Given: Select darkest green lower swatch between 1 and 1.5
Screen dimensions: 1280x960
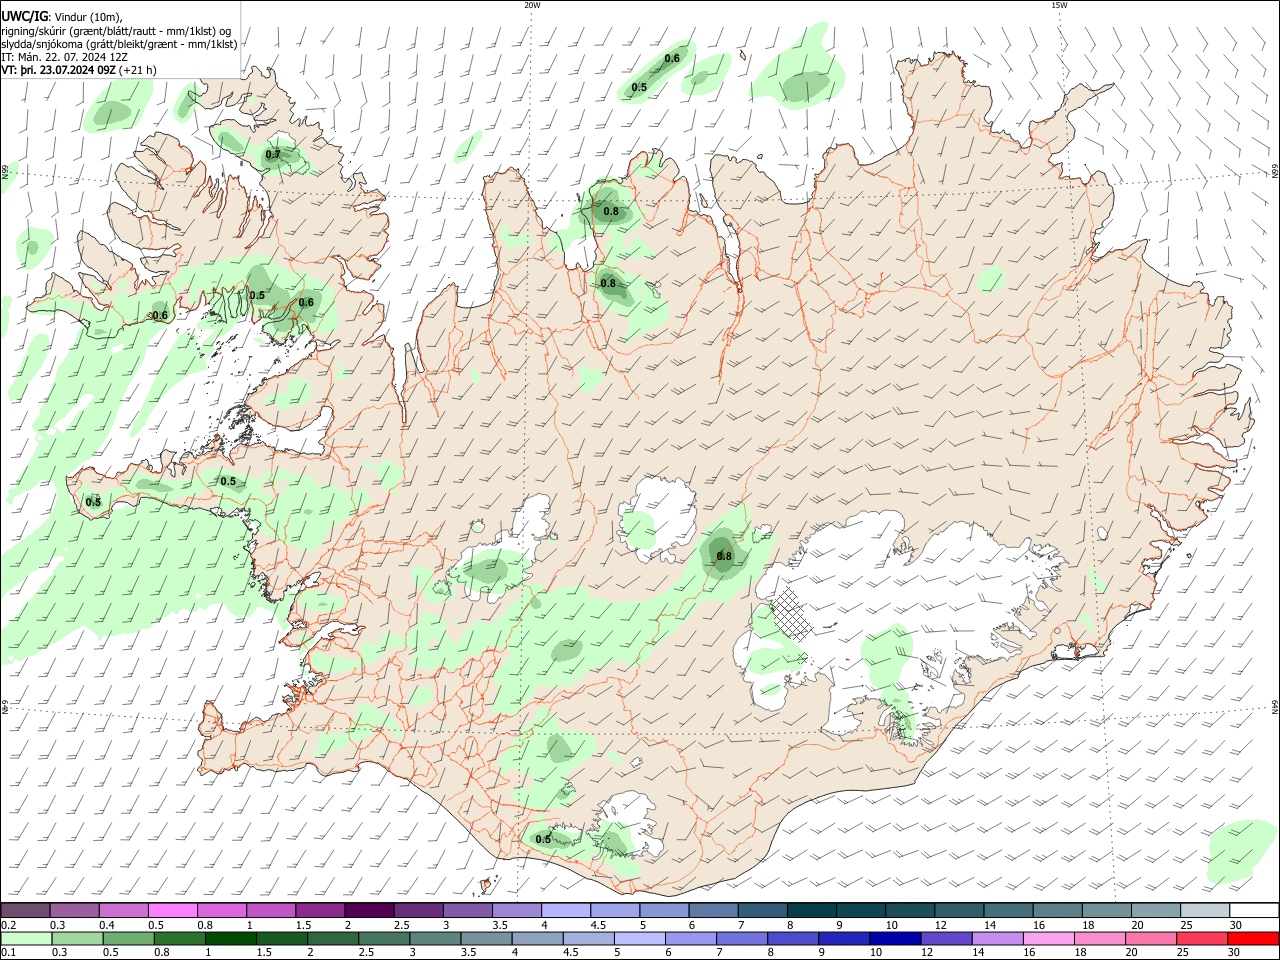Looking at the screenshot, I should click(231, 938).
